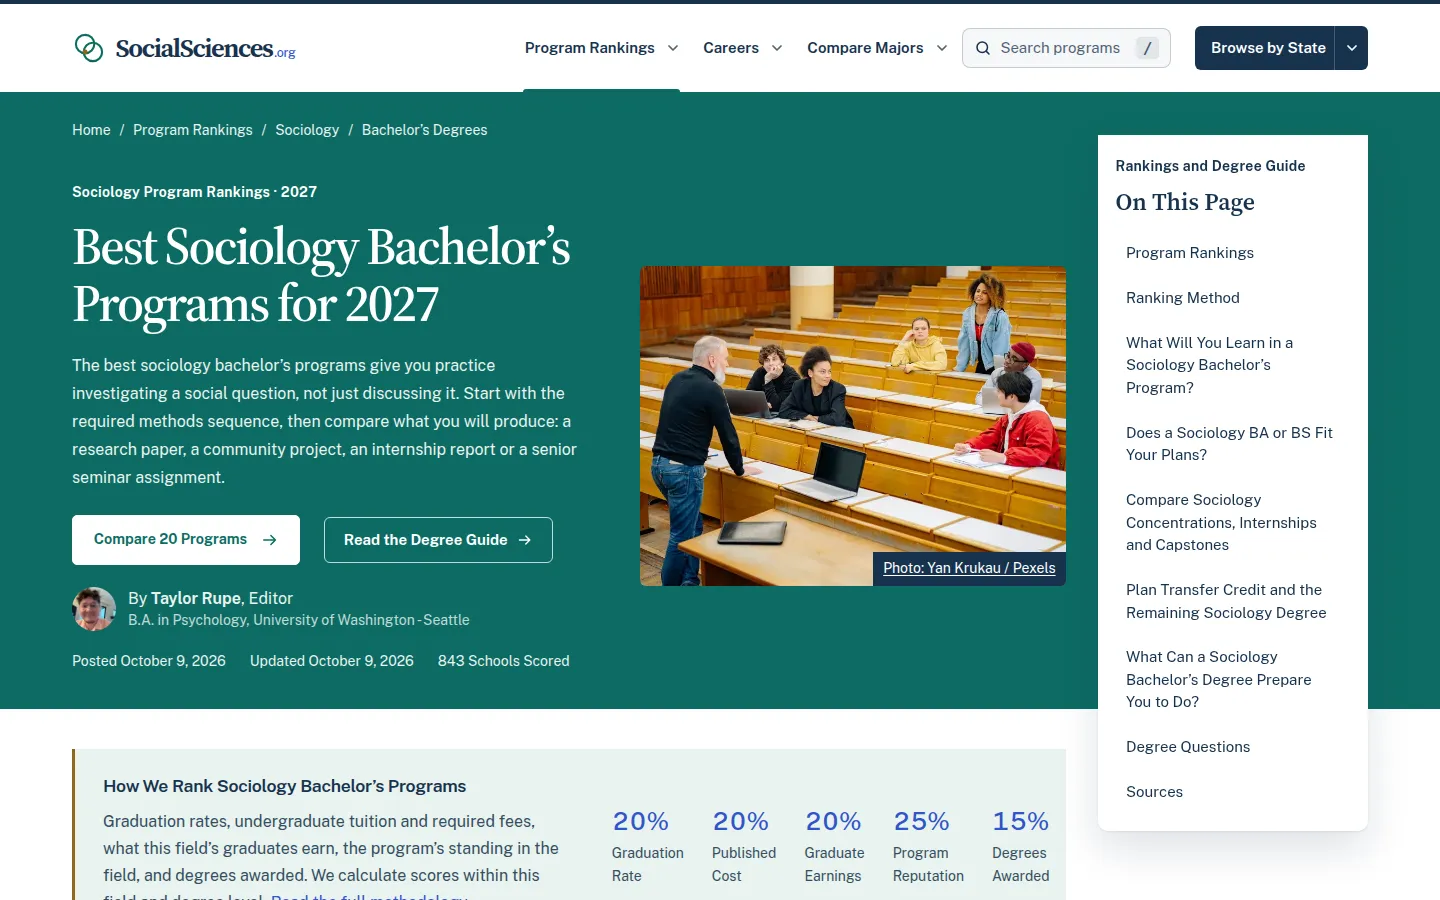Jump to Compare Sociology Concentrations section
The image size is (1440, 900).
click(1221, 522)
